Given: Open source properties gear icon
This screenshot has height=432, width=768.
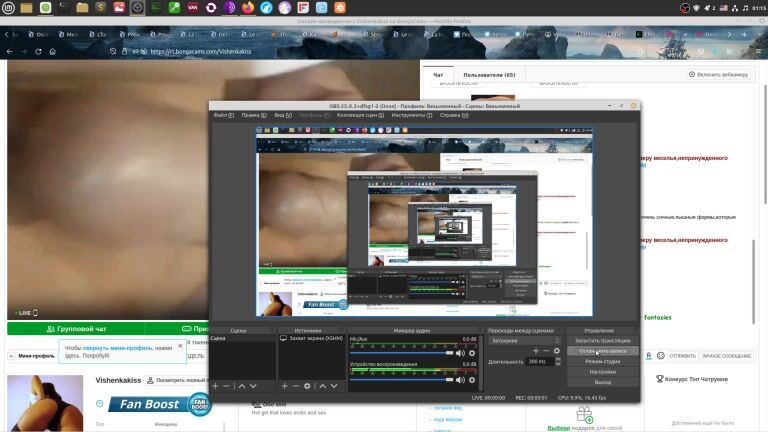Looking at the screenshot, I should (308, 386).
